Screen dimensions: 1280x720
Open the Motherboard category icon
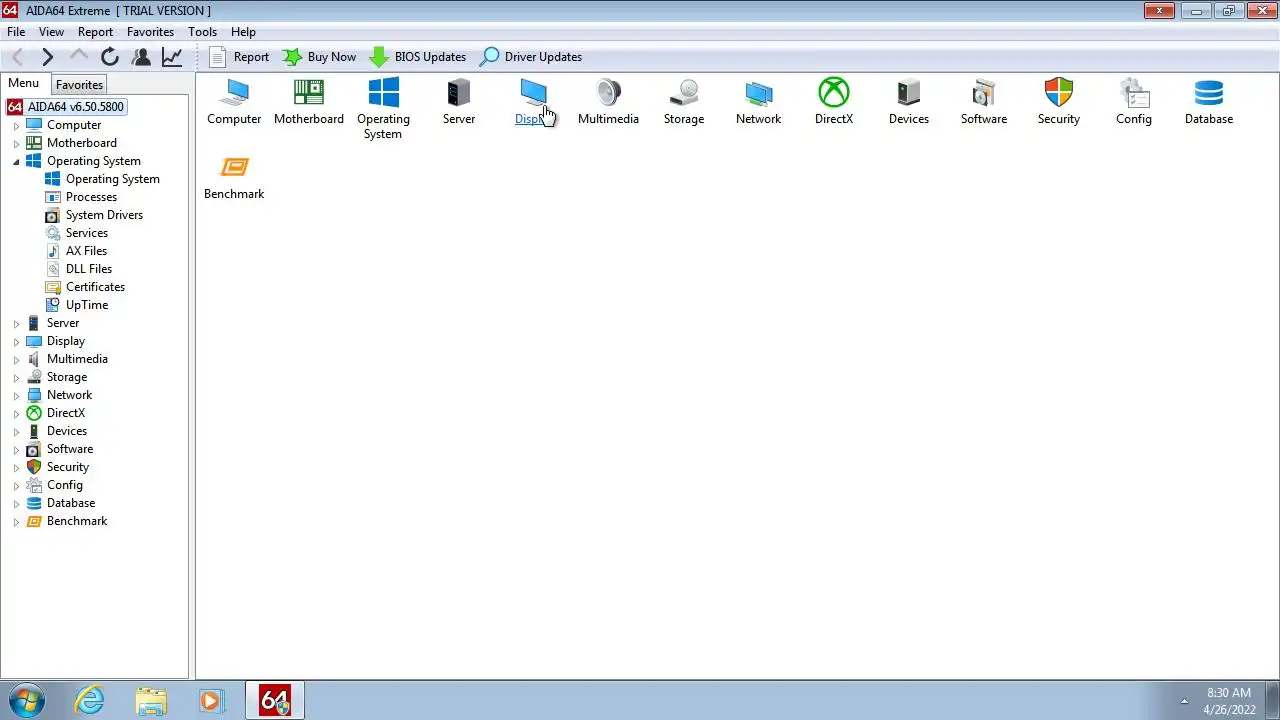coord(309,102)
